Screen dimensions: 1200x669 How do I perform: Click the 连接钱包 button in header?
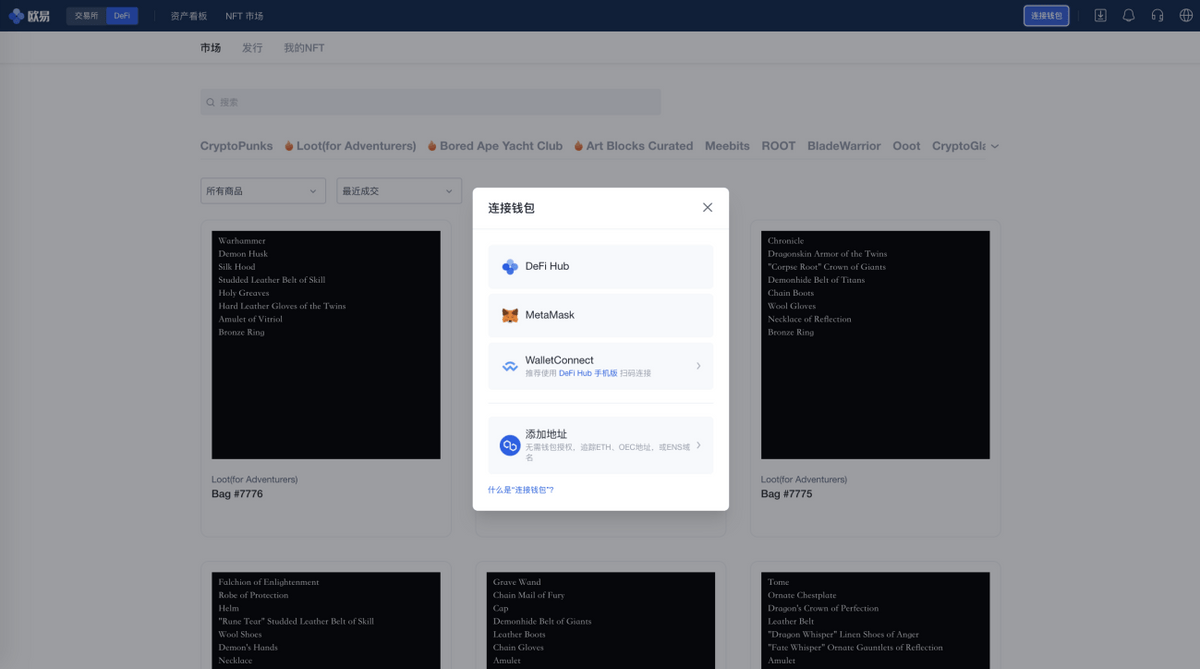pos(1046,15)
